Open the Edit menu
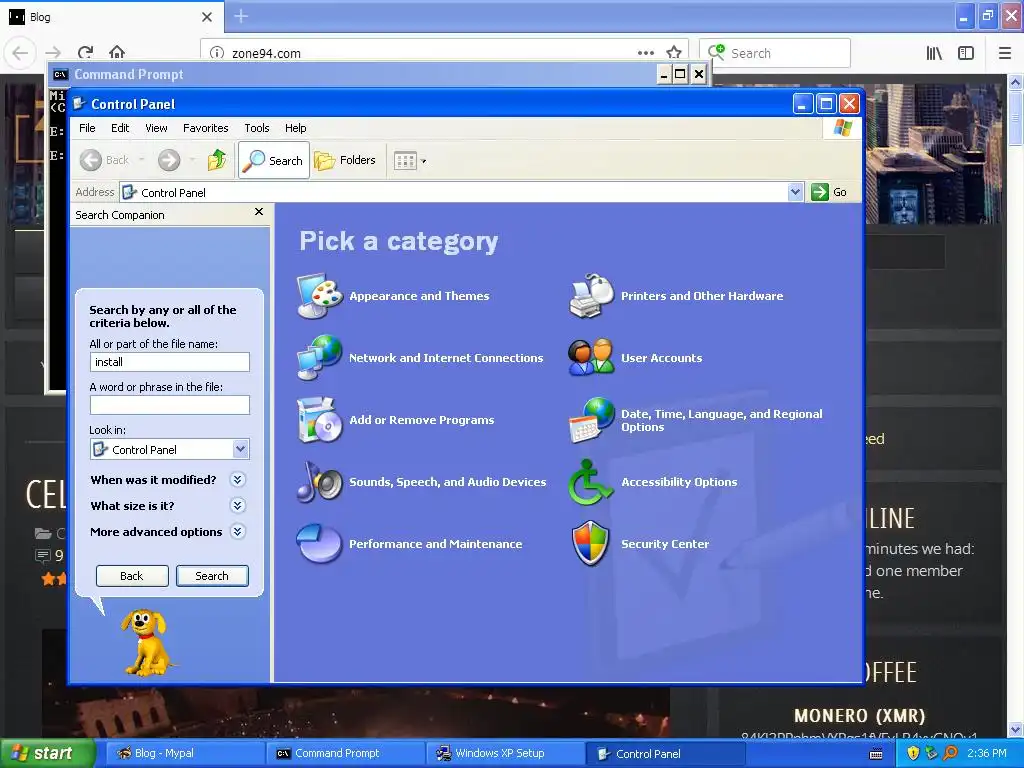 click(120, 128)
